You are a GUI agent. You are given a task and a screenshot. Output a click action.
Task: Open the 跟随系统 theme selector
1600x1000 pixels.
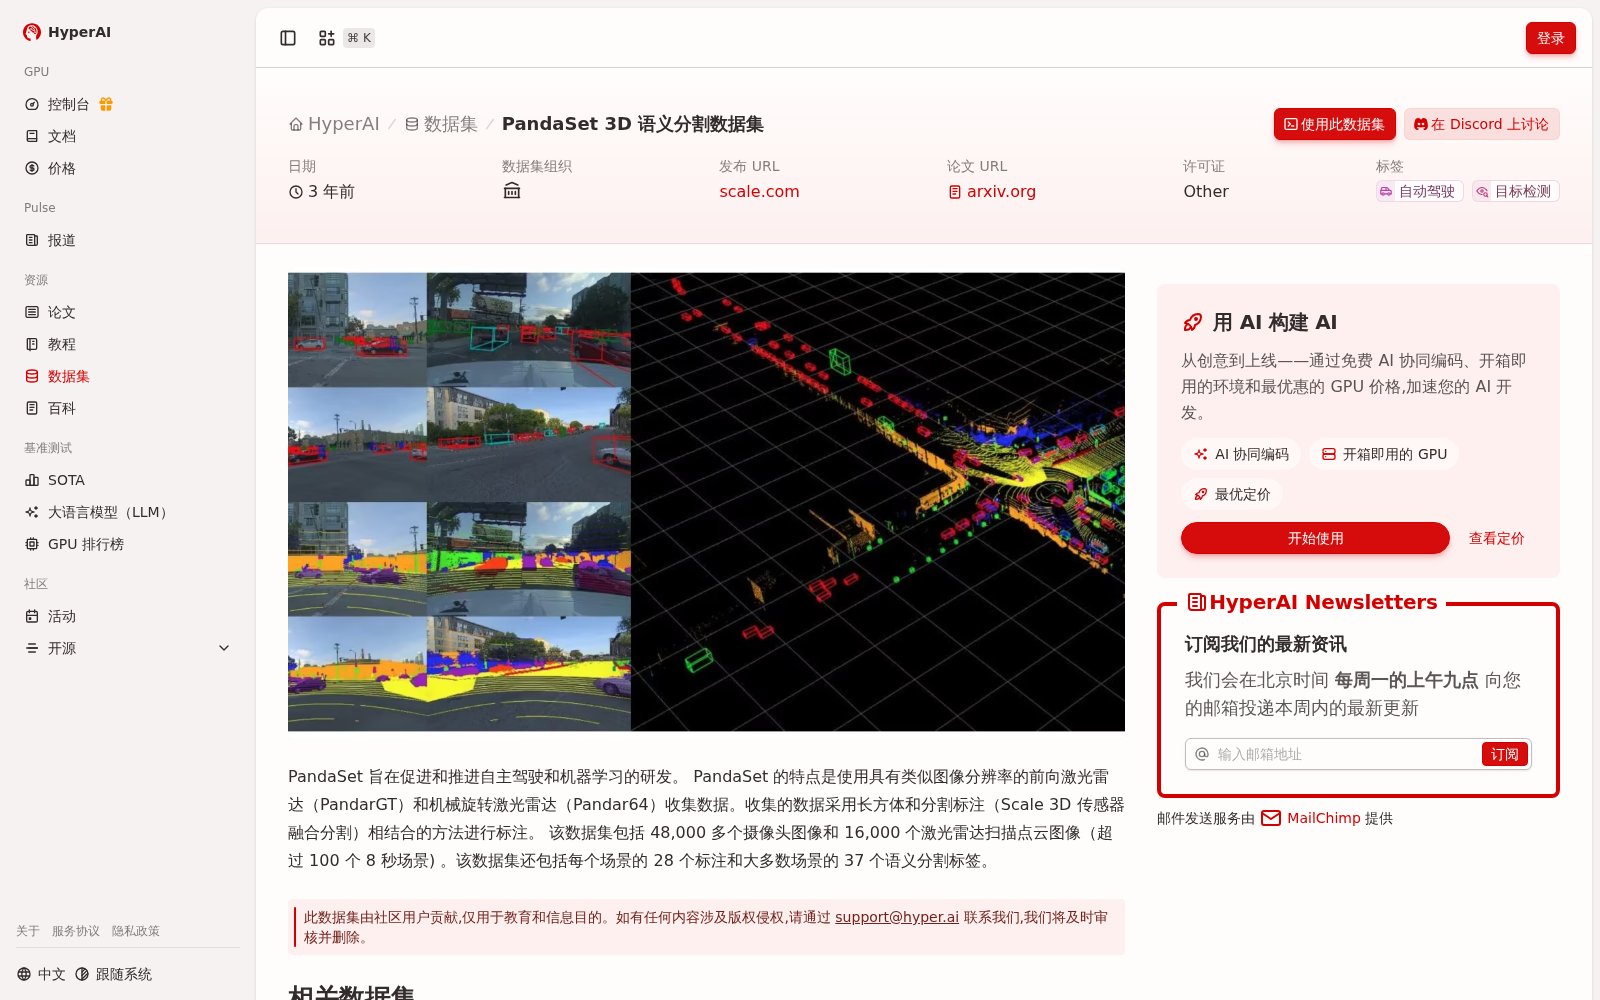coord(113,974)
